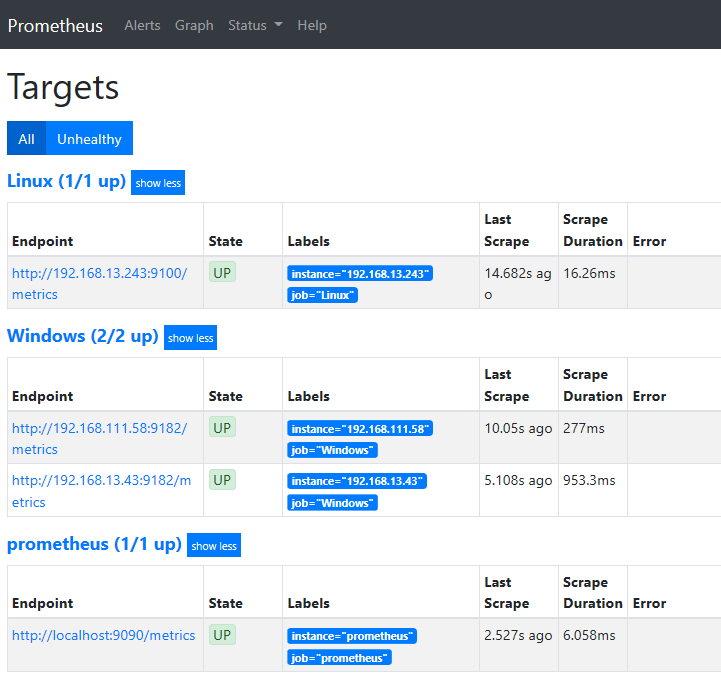Screen dimensions: 721x699
Task: Click label instance="prometheus"
Action: (352, 636)
